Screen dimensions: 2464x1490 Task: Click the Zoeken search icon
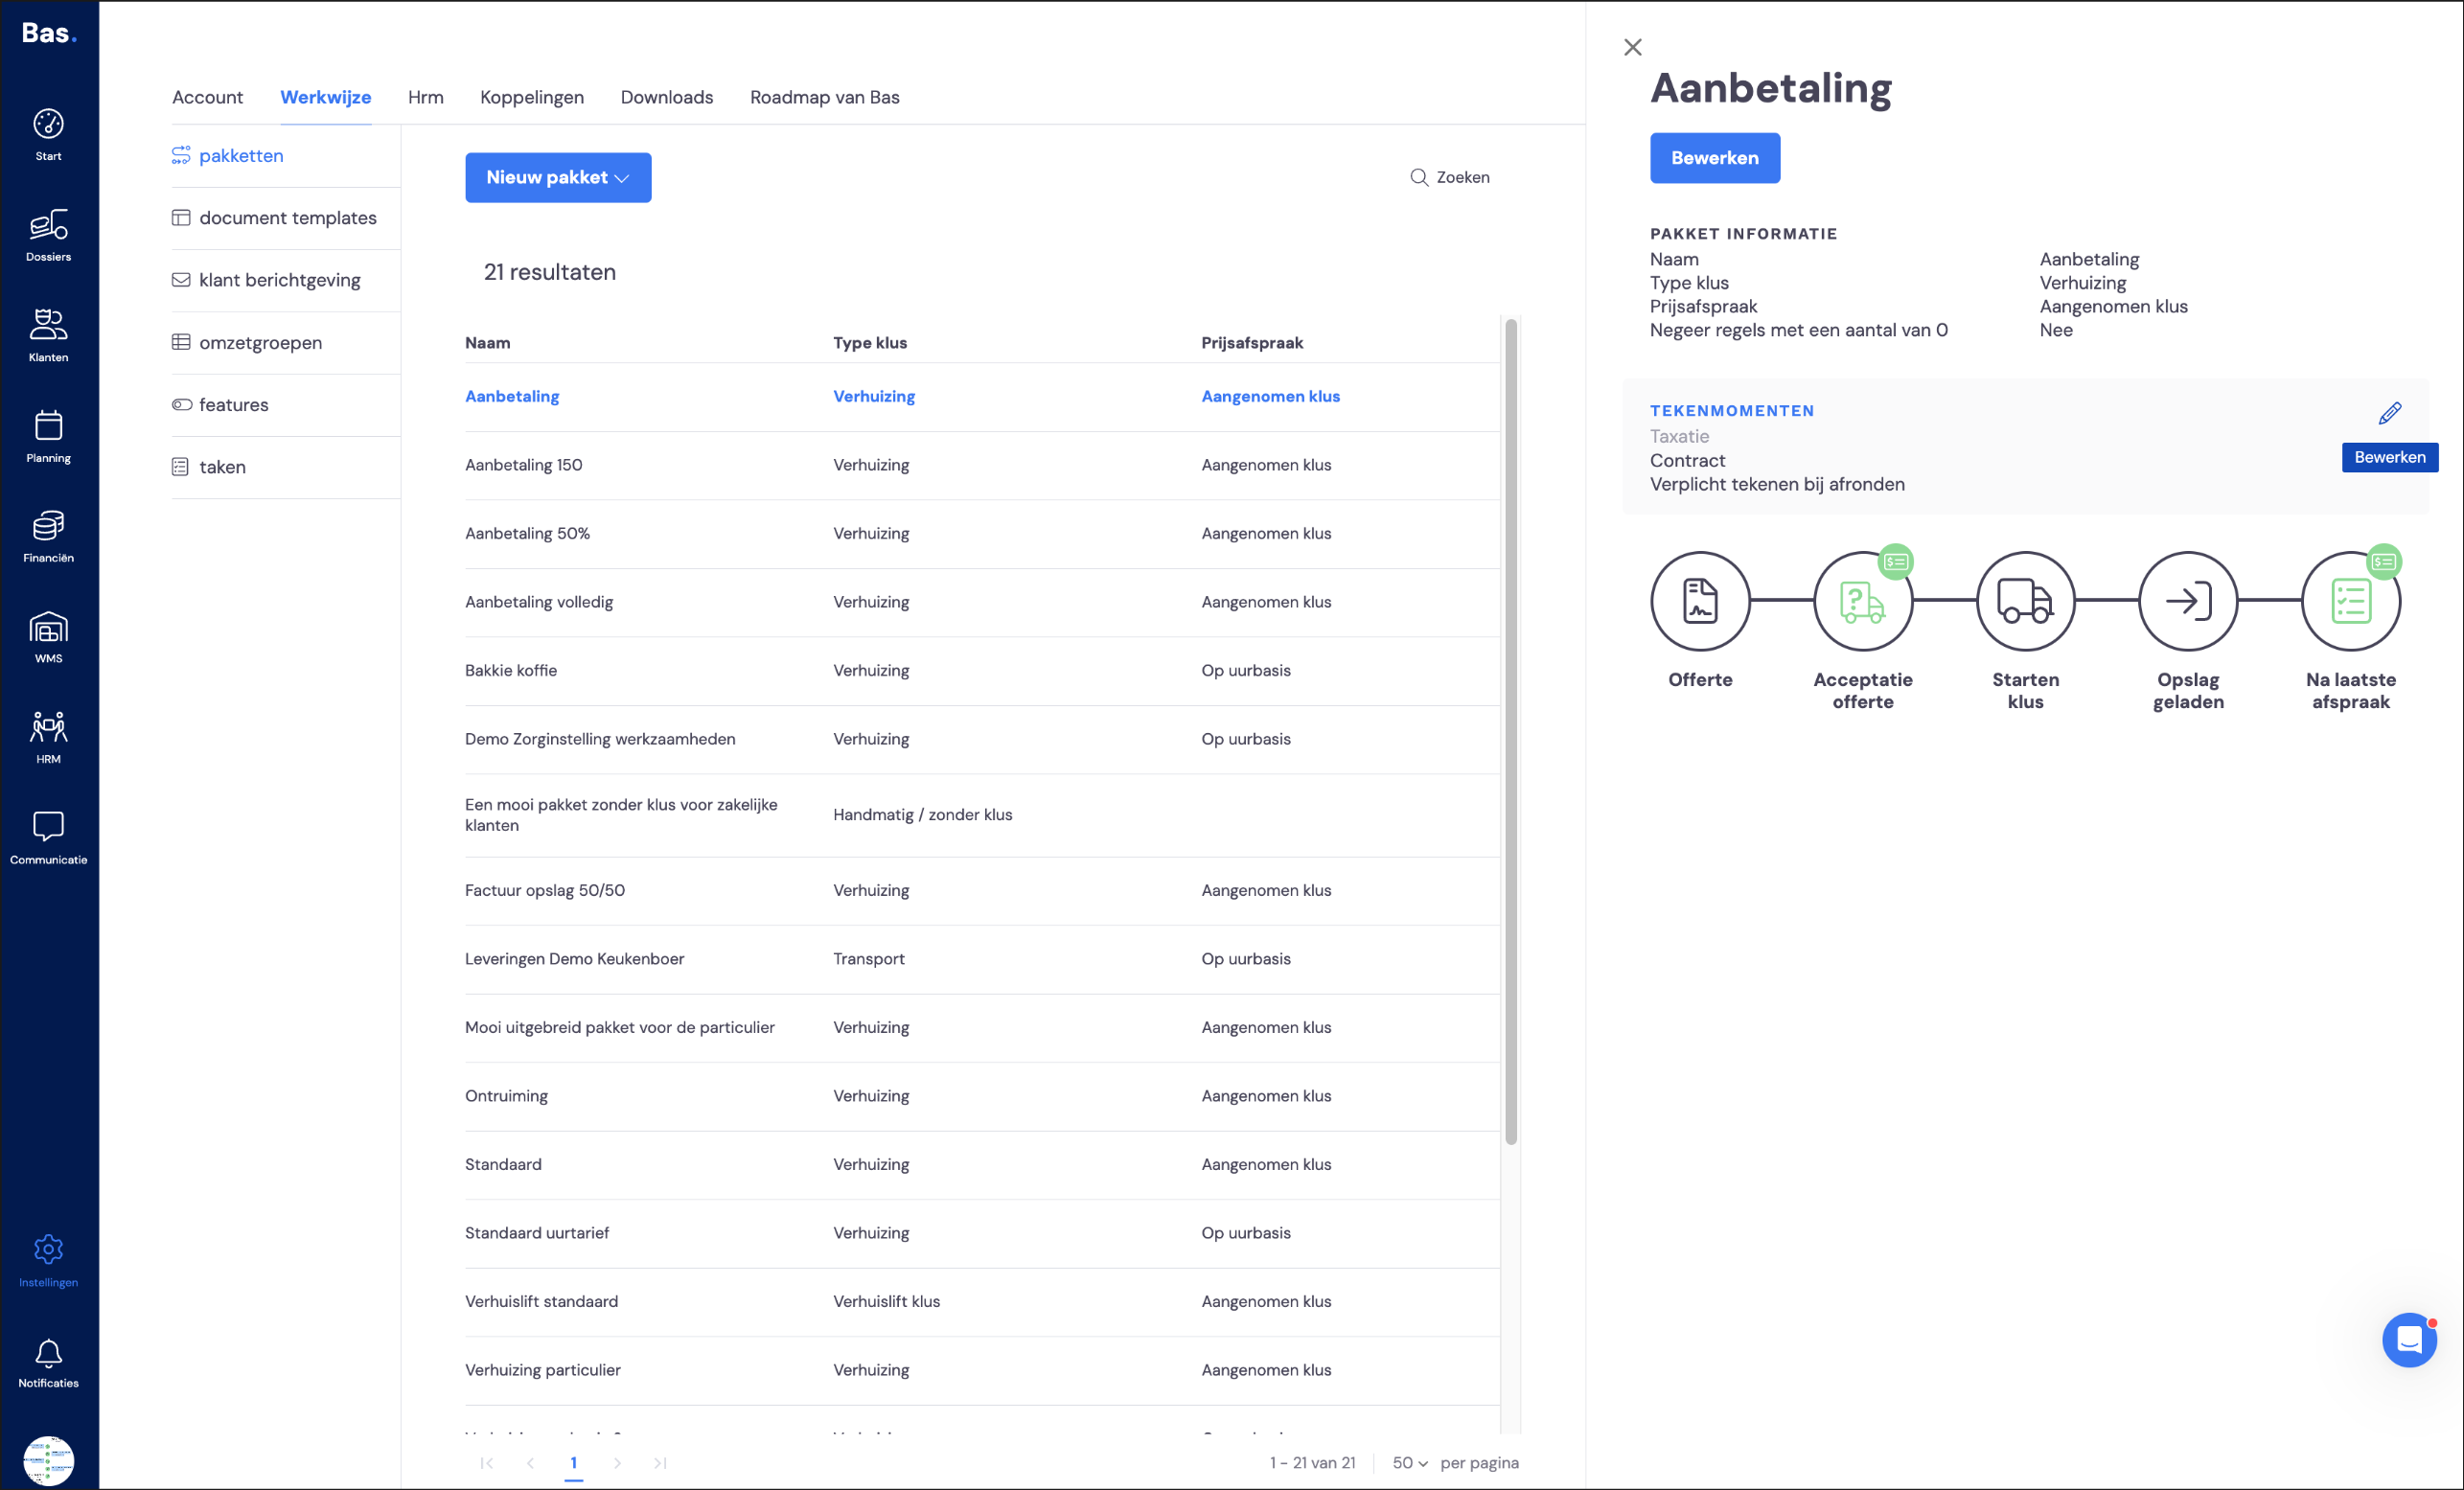click(1418, 177)
